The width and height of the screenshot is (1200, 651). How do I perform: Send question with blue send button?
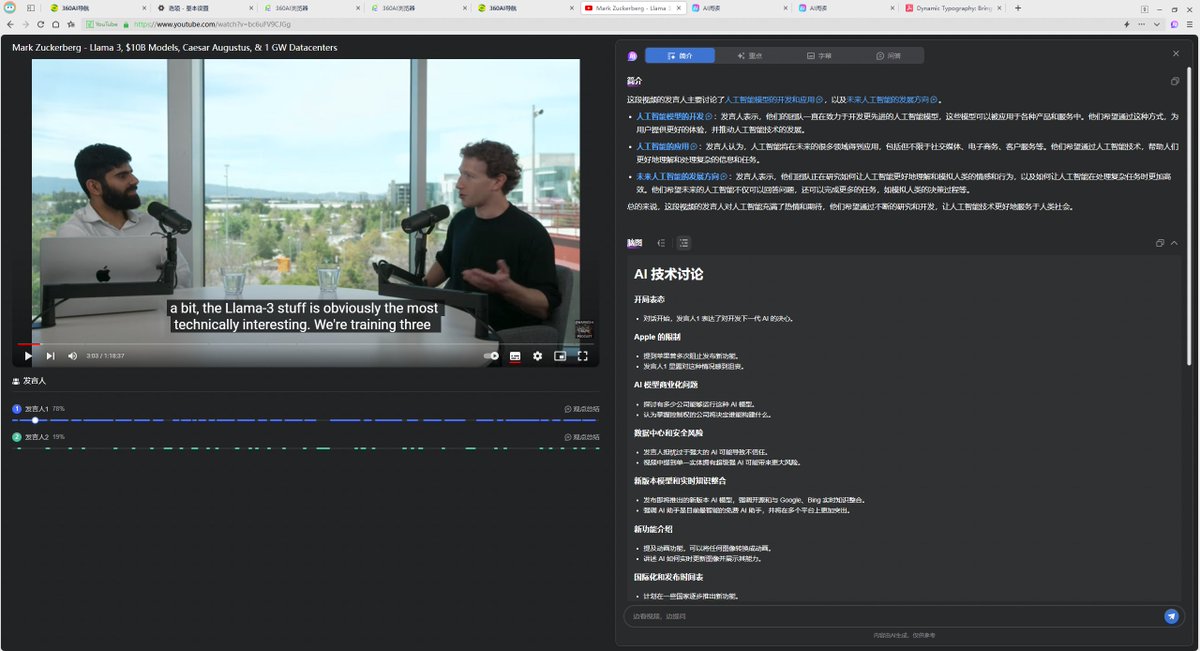(x=1171, y=616)
